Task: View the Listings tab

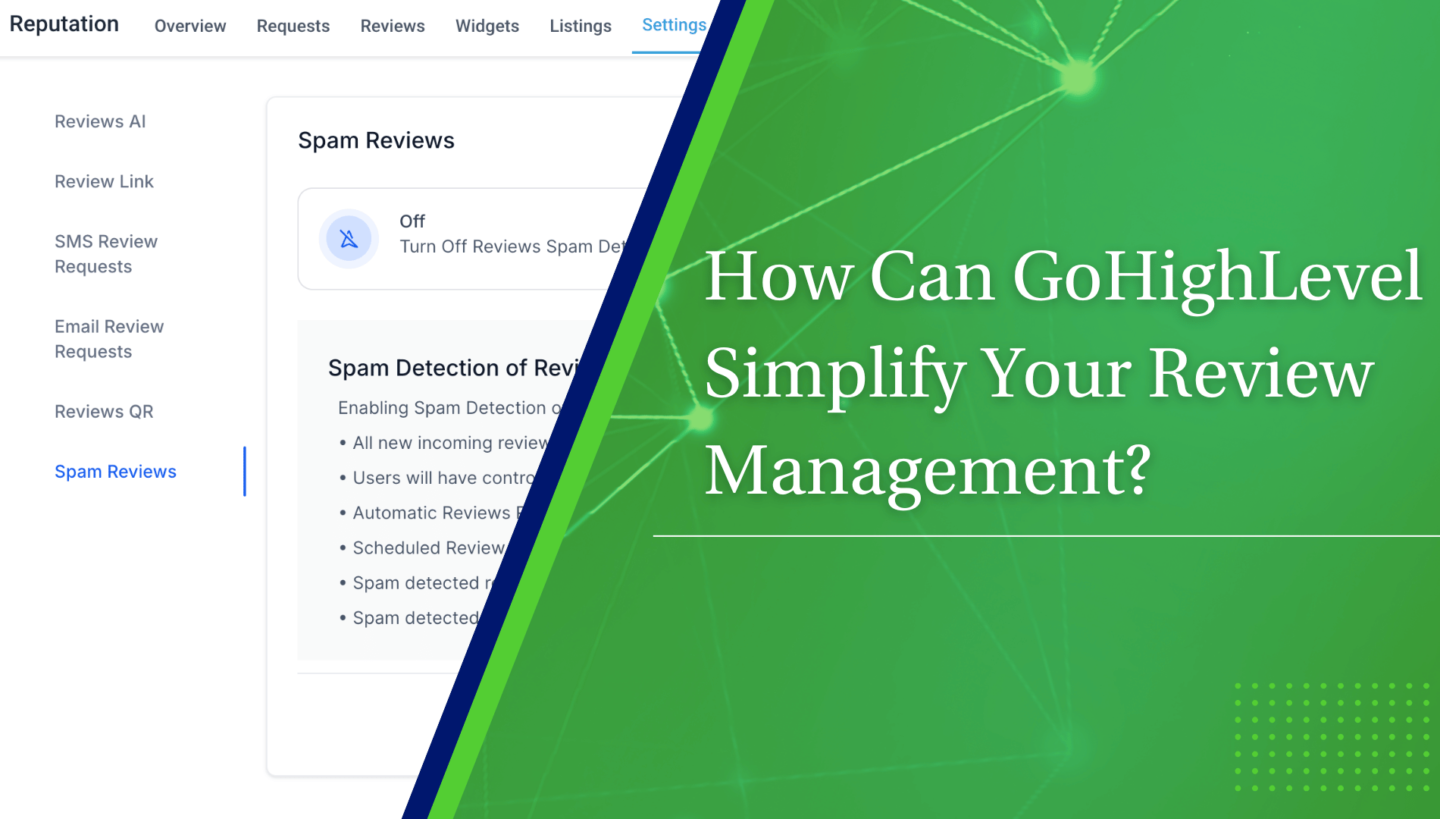Action: tap(580, 26)
